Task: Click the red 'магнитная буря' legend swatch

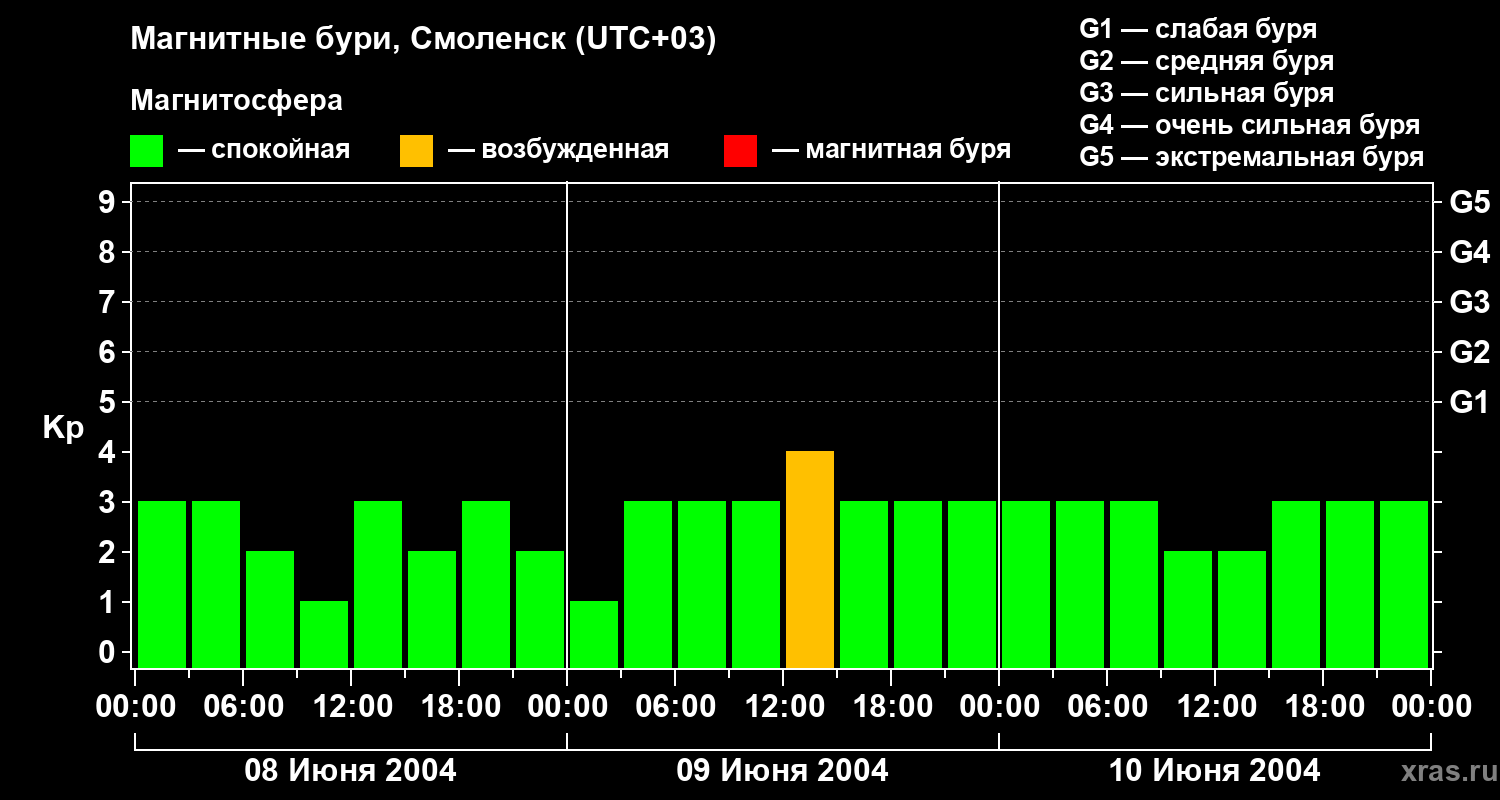Action: 740,151
